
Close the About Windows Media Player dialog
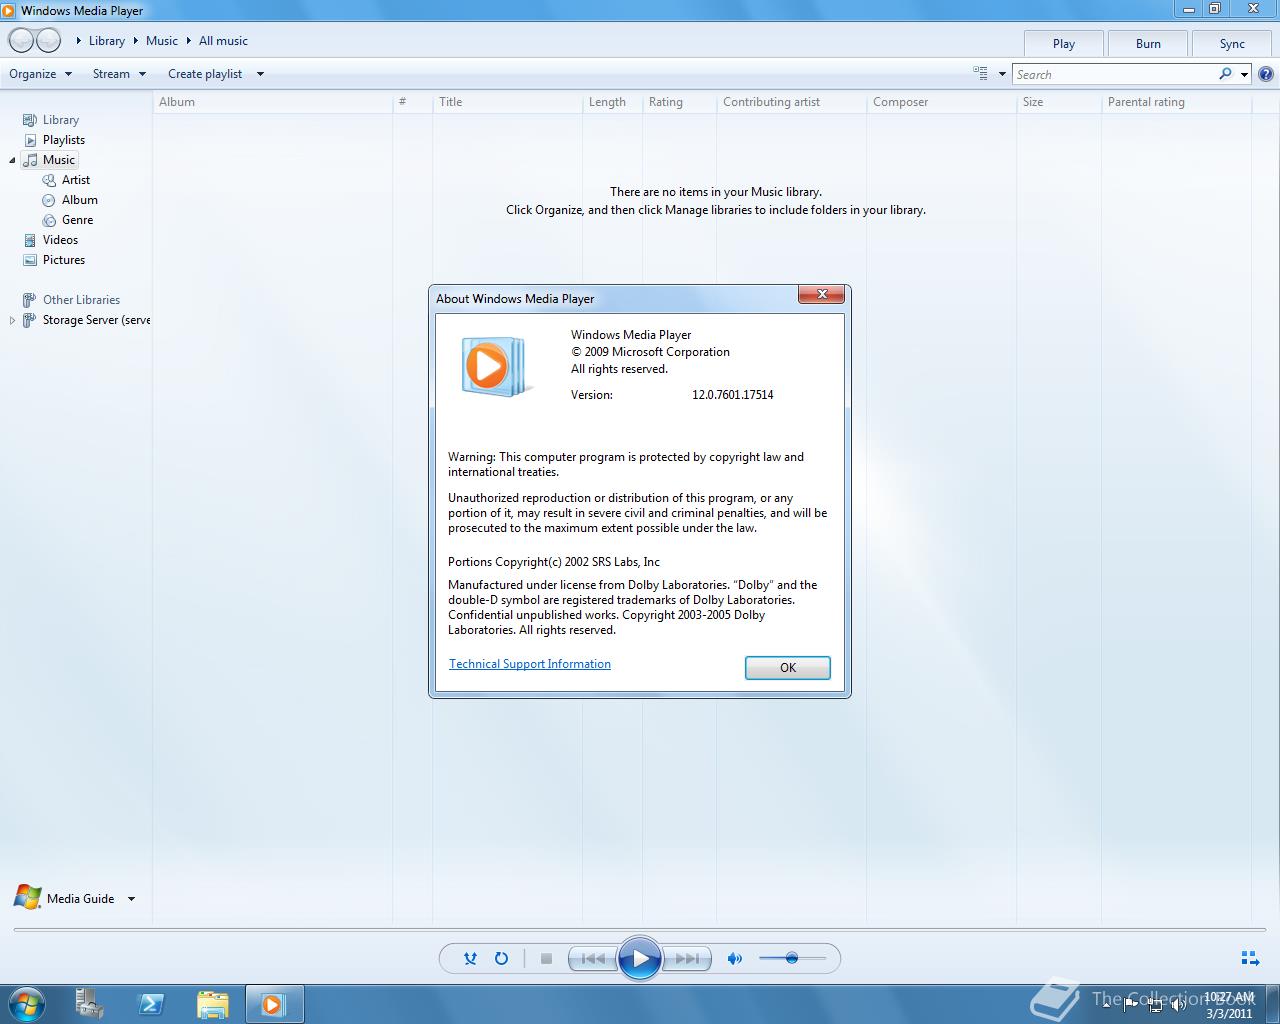click(822, 294)
